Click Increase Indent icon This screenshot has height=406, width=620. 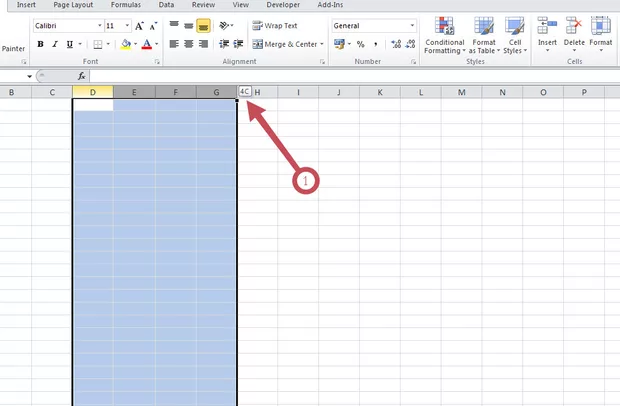(238, 44)
